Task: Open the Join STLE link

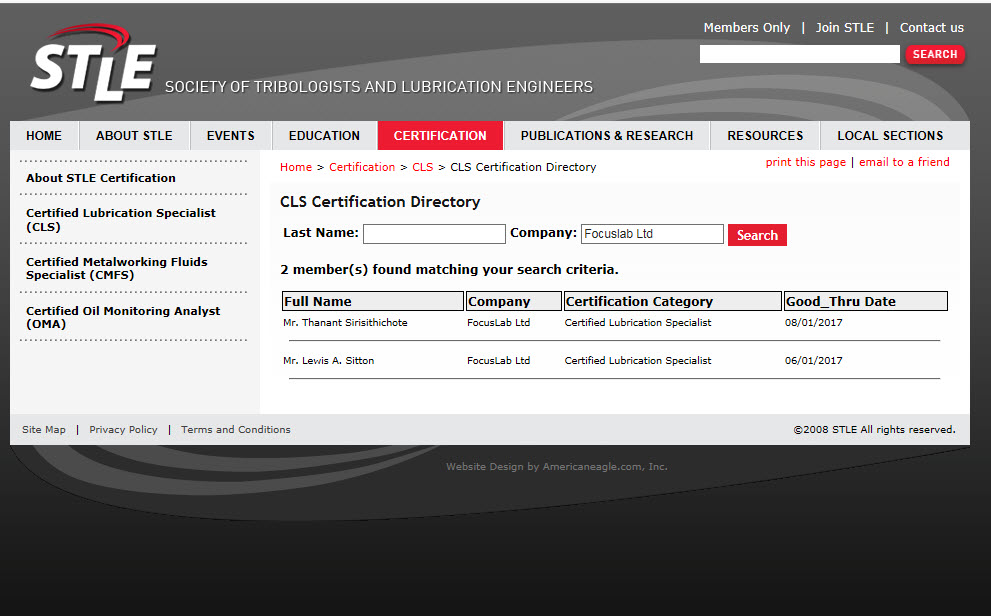Action: (x=844, y=28)
